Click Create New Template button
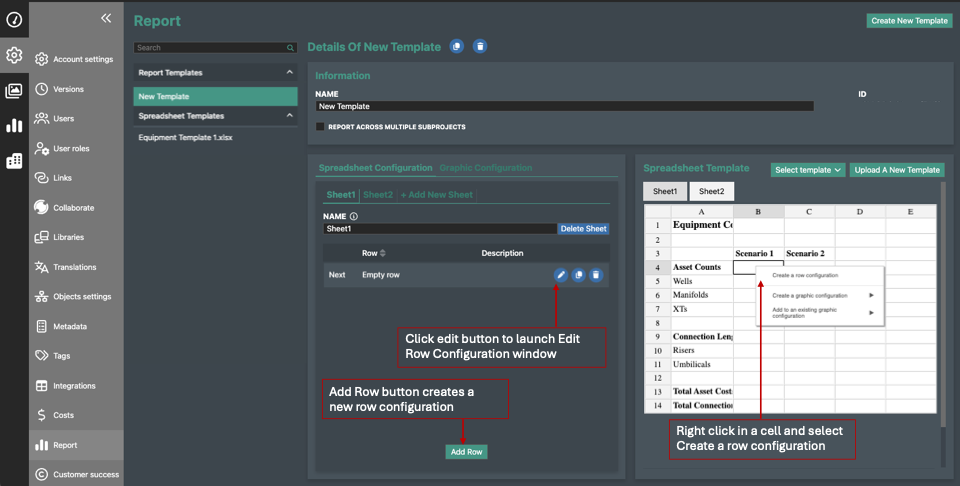 click(x=909, y=20)
